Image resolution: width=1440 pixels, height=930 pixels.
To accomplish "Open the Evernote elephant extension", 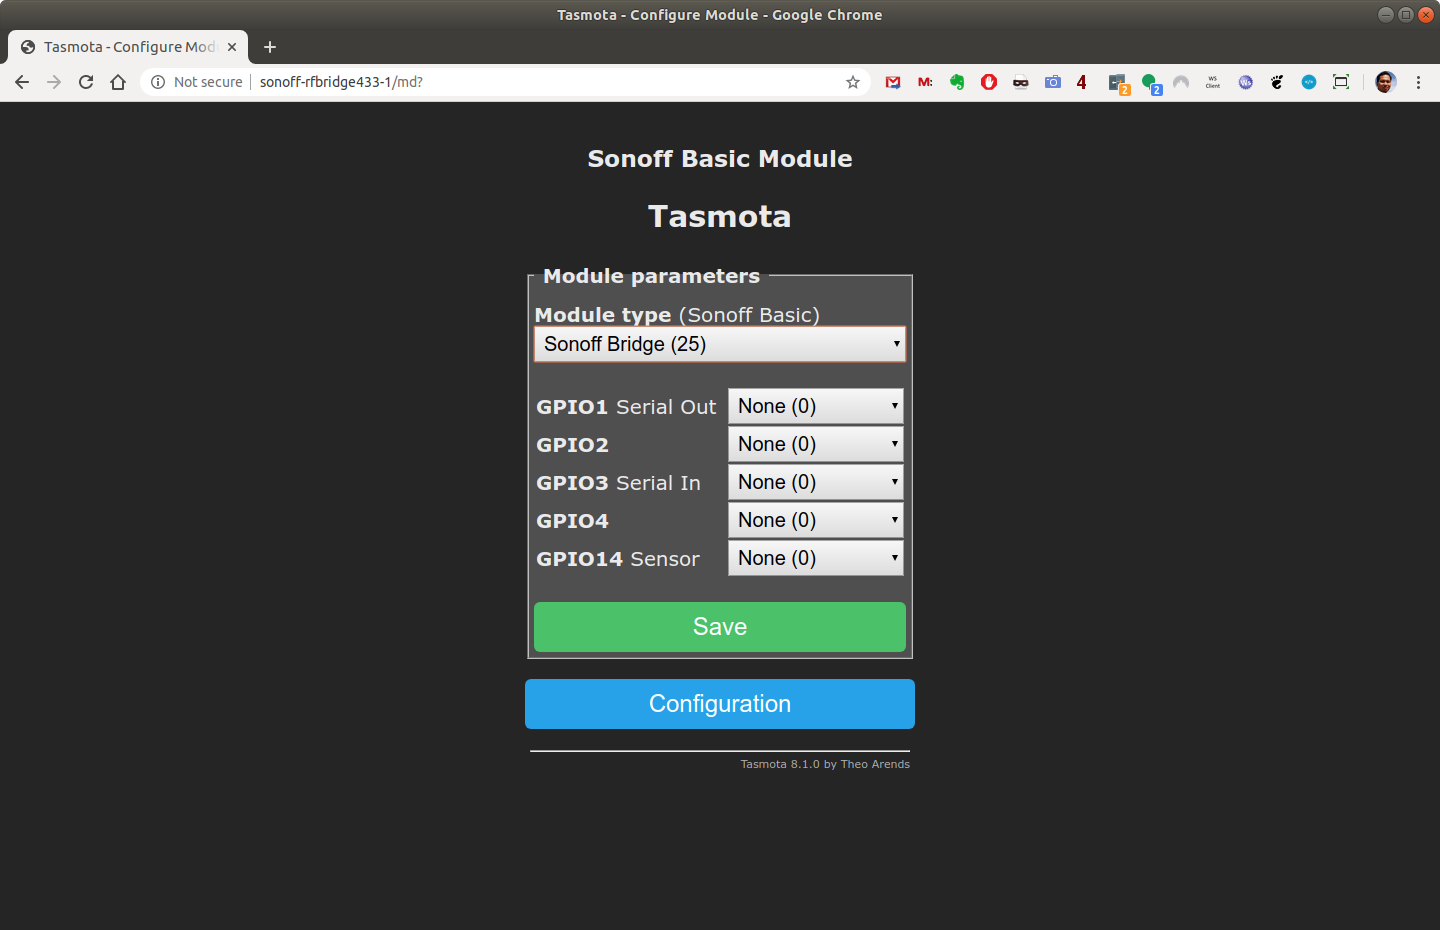I will point(957,82).
